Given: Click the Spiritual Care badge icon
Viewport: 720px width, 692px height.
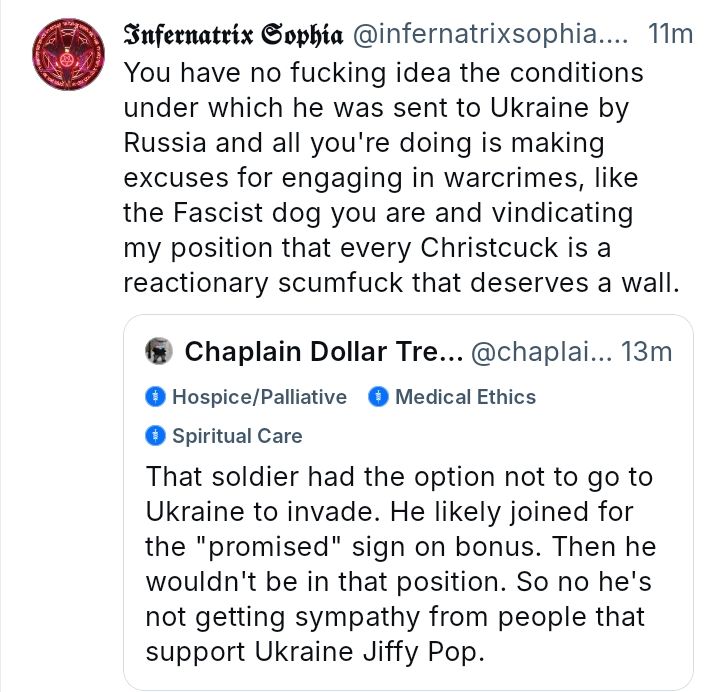Looking at the screenshot, I should coord(155,436).
